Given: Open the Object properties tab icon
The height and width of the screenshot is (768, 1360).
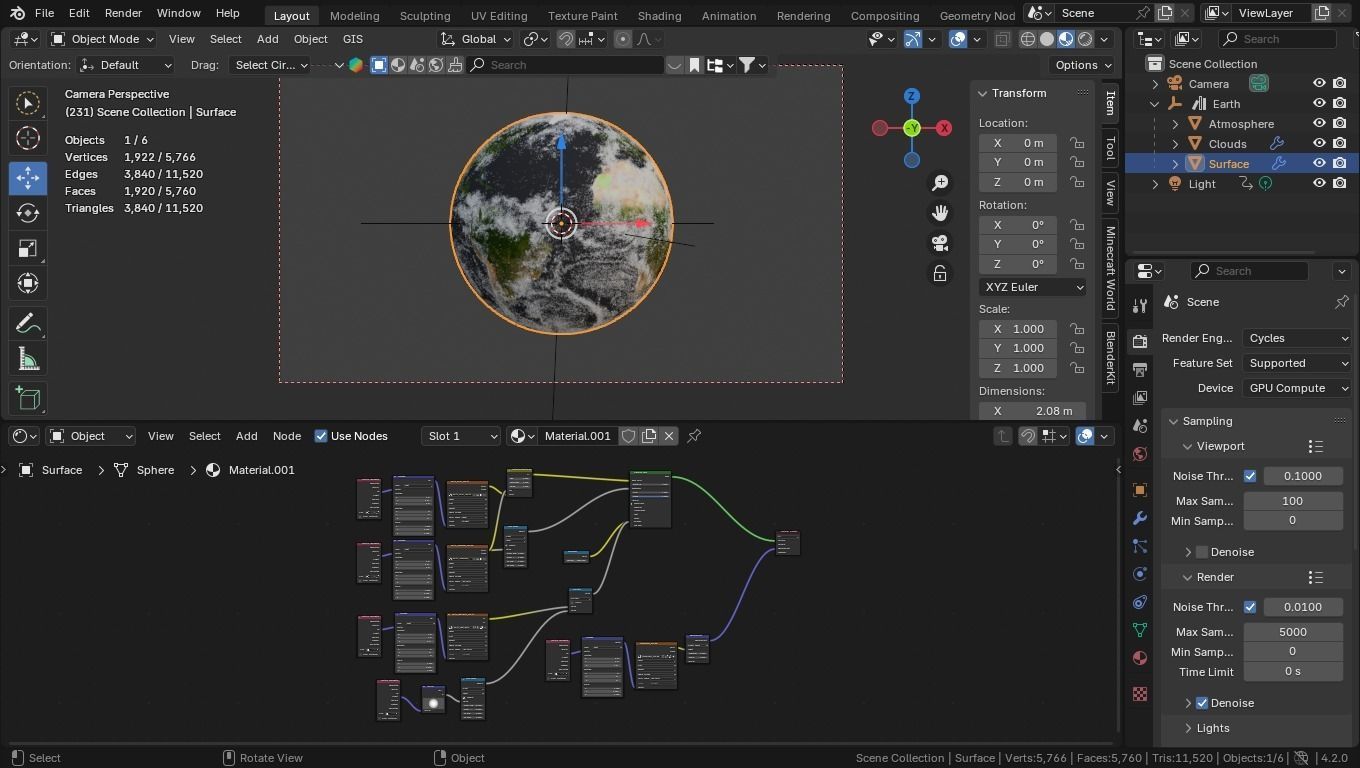Looking at the screenshot, I should 1140,490.
